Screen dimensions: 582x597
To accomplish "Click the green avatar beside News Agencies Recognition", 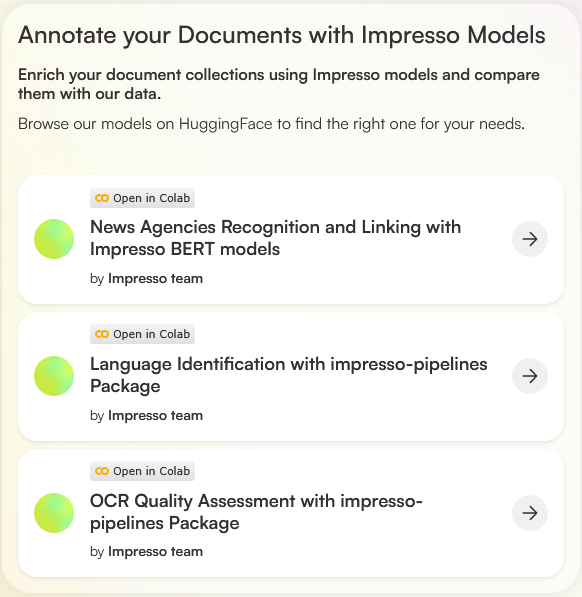I will [x=54, y=239].
